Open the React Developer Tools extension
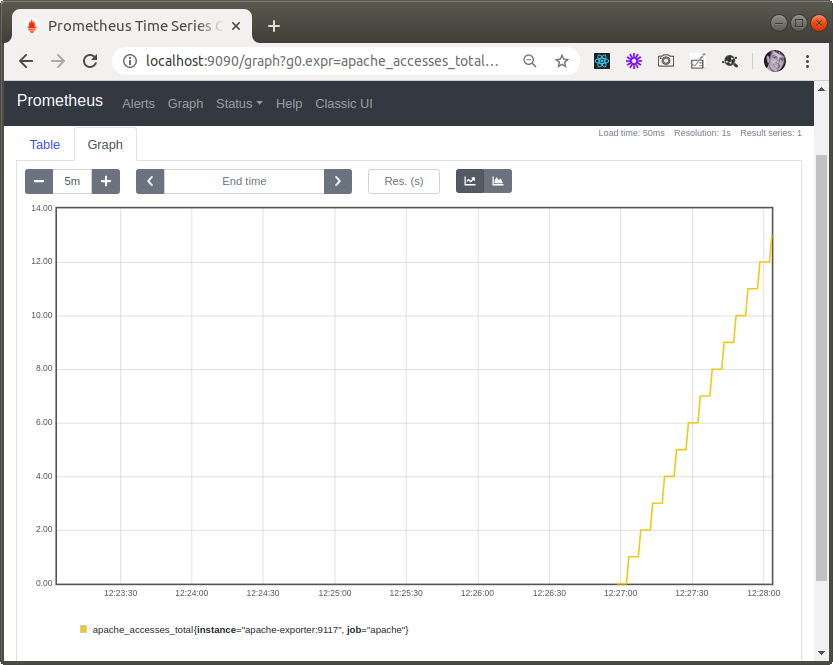Image resolution: width=833 pixels, height=665 pixels. [602, 61]
